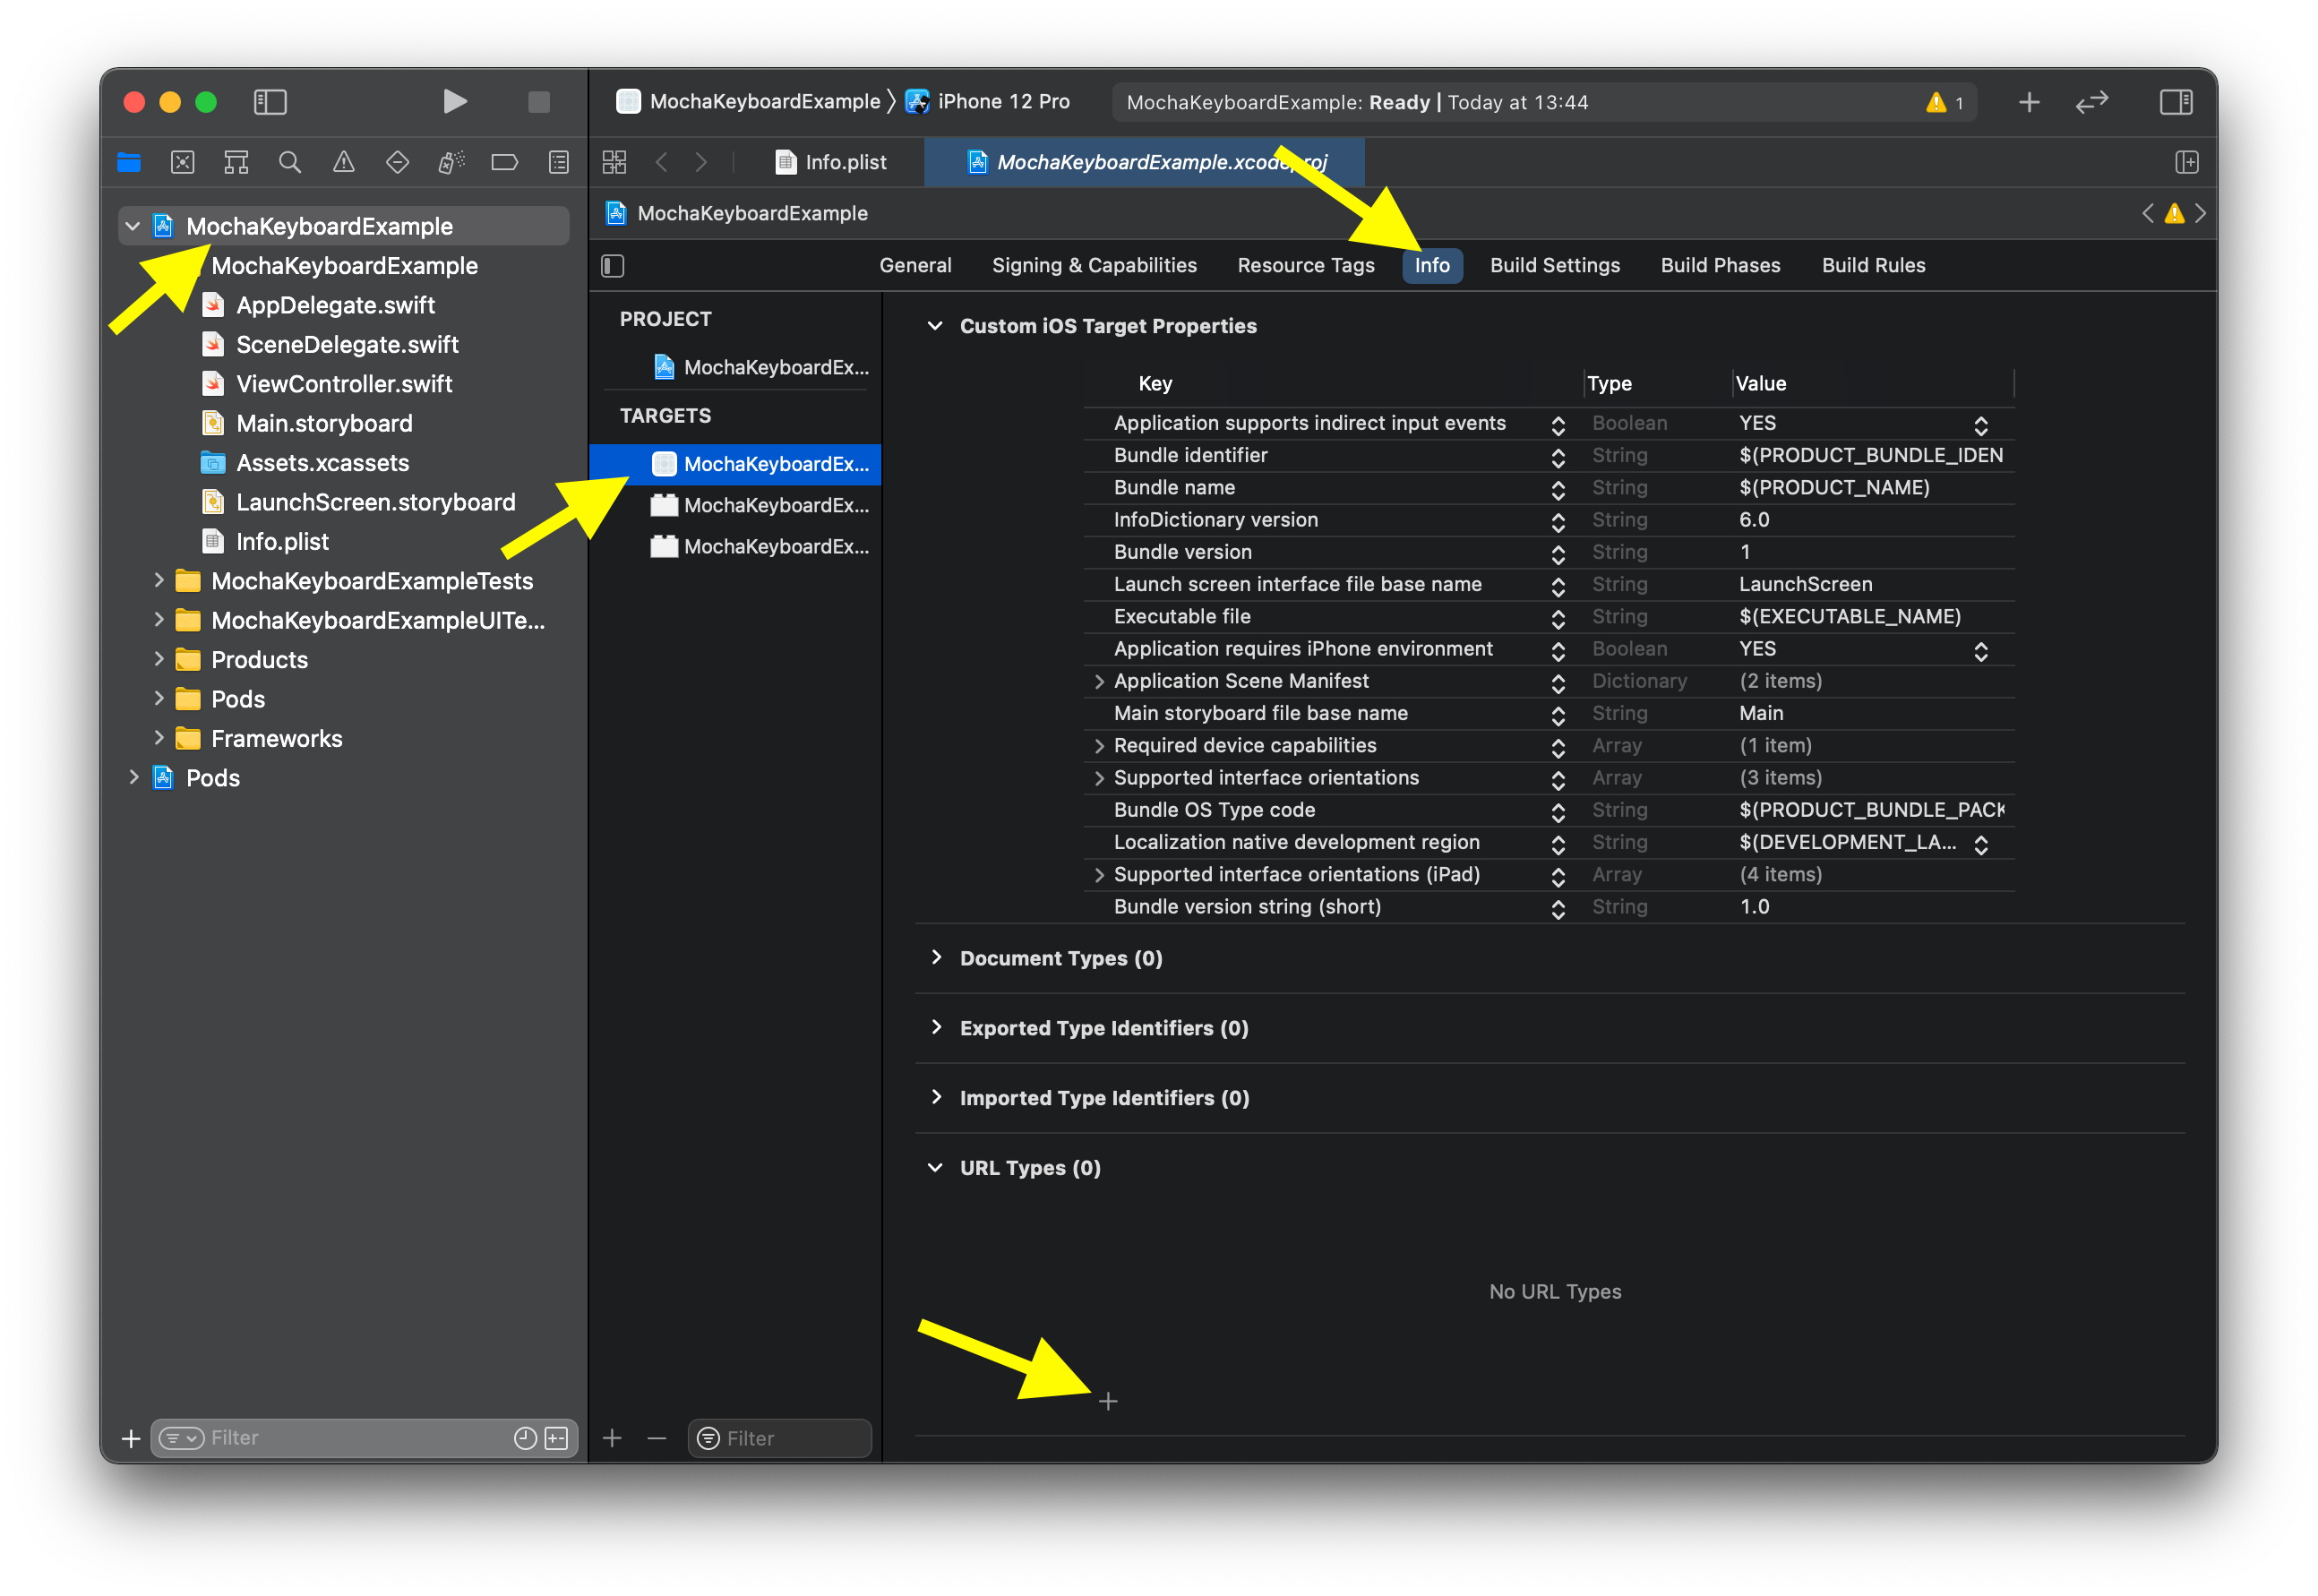
Task: Collapse the MochaKeyboardExample project root
Action: [x=132, y=226]
